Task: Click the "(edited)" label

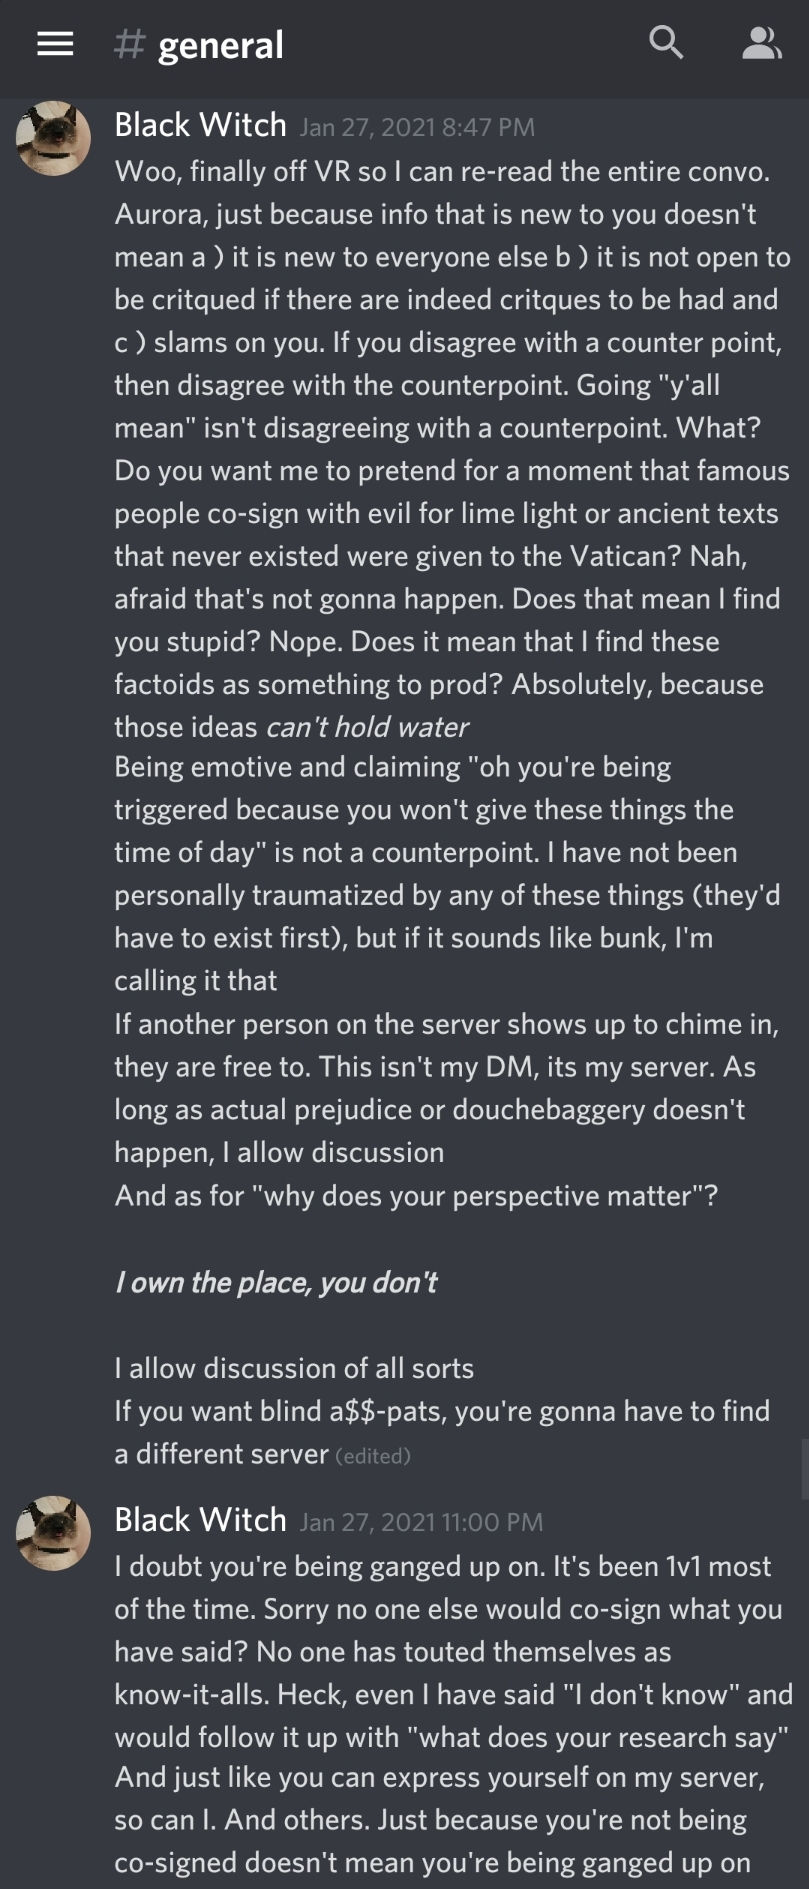Action: click(373, 1456)
